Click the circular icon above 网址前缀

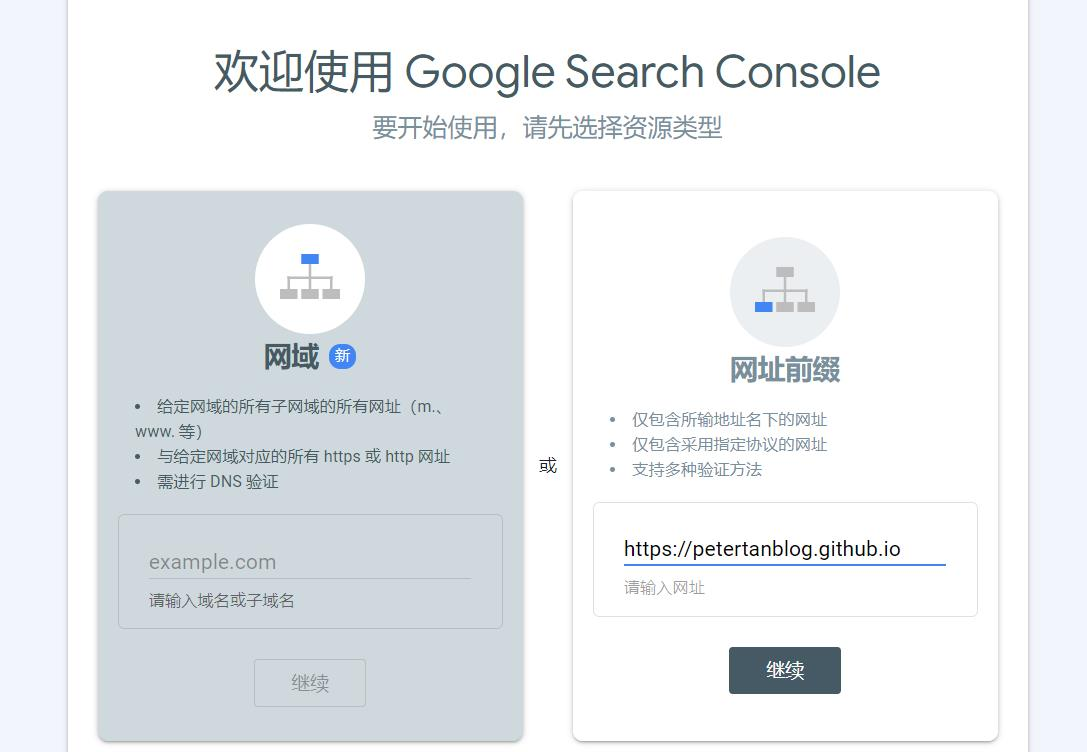pos(785,291)
